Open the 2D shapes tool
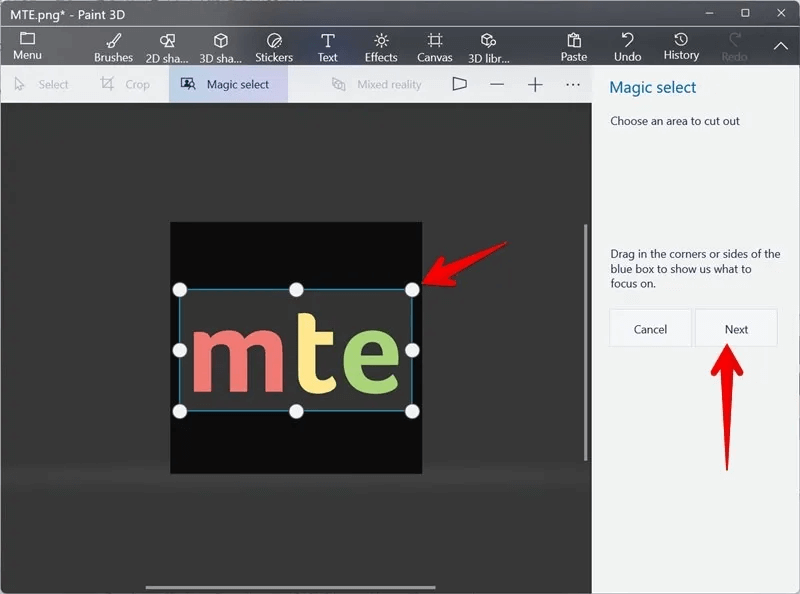 pyautogui.click(x=167, y=46)
